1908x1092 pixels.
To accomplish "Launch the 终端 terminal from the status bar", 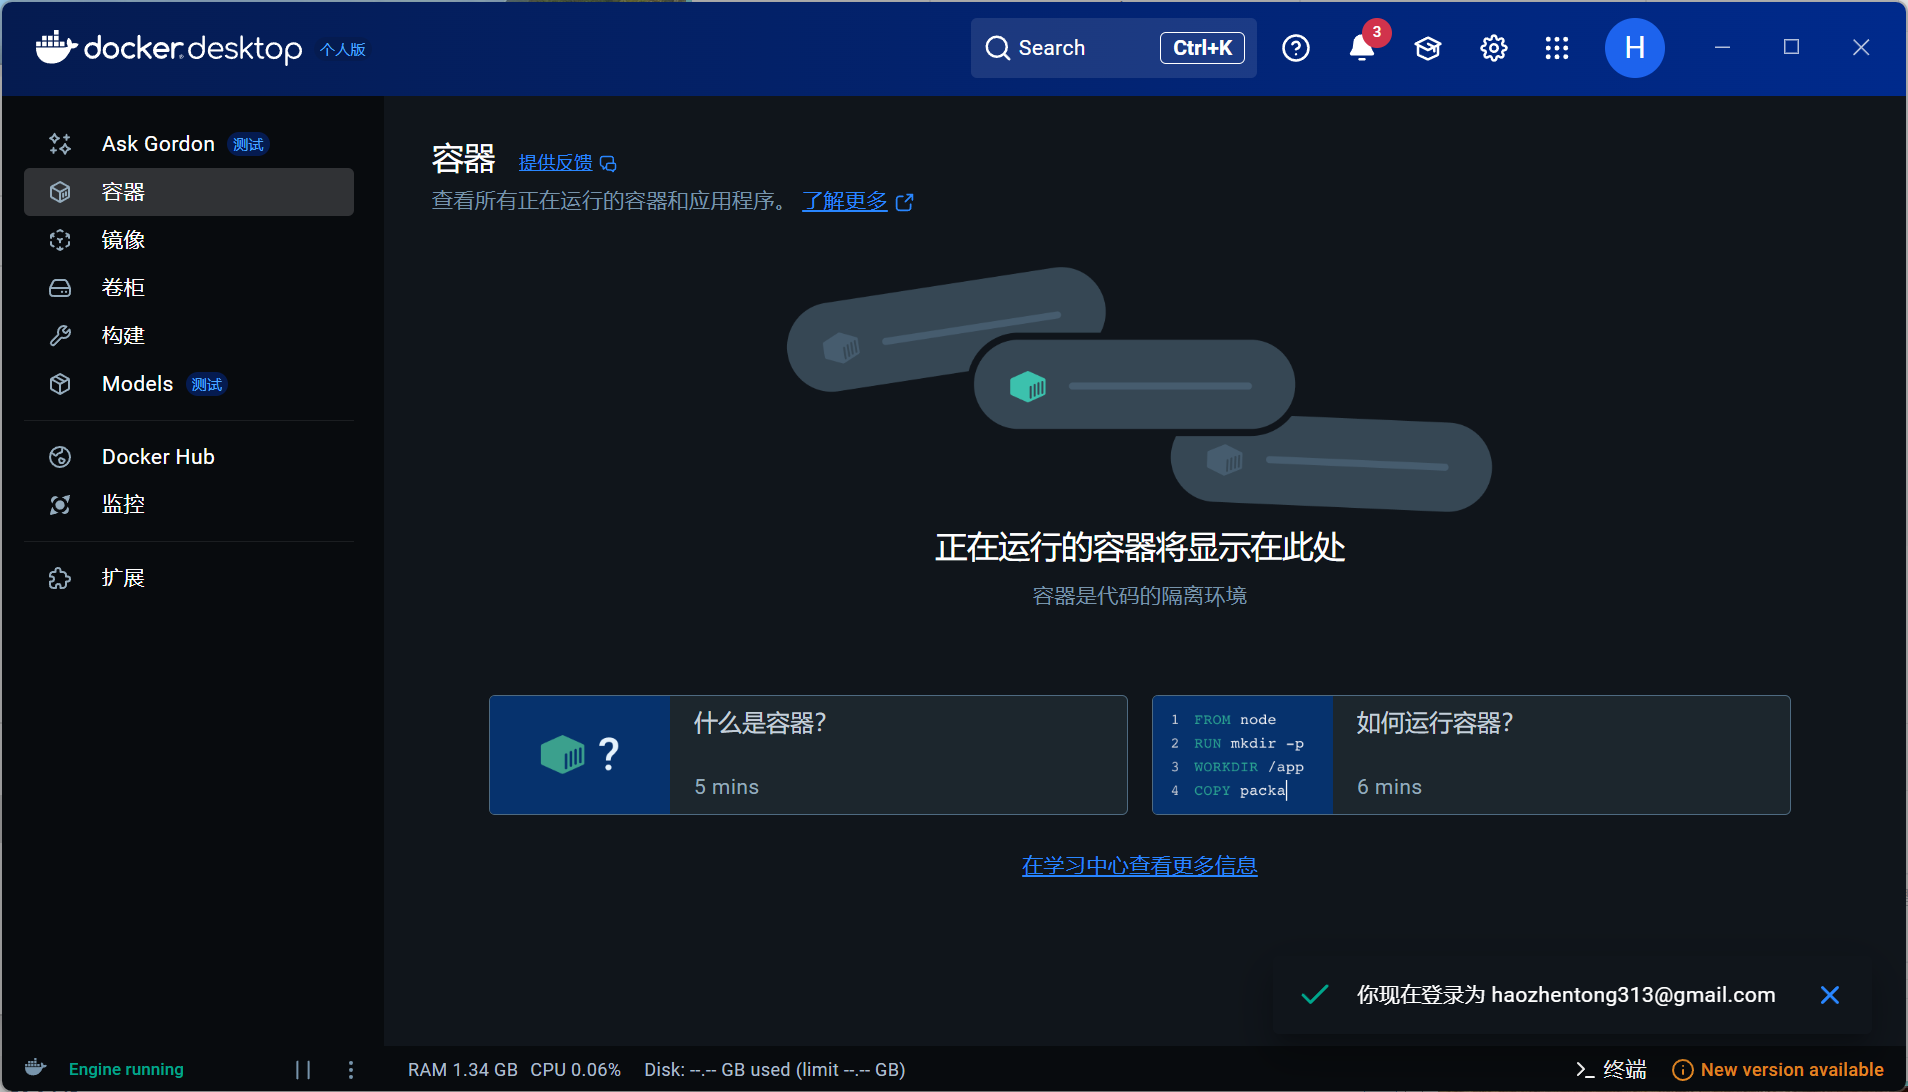I will 1611,1069.
